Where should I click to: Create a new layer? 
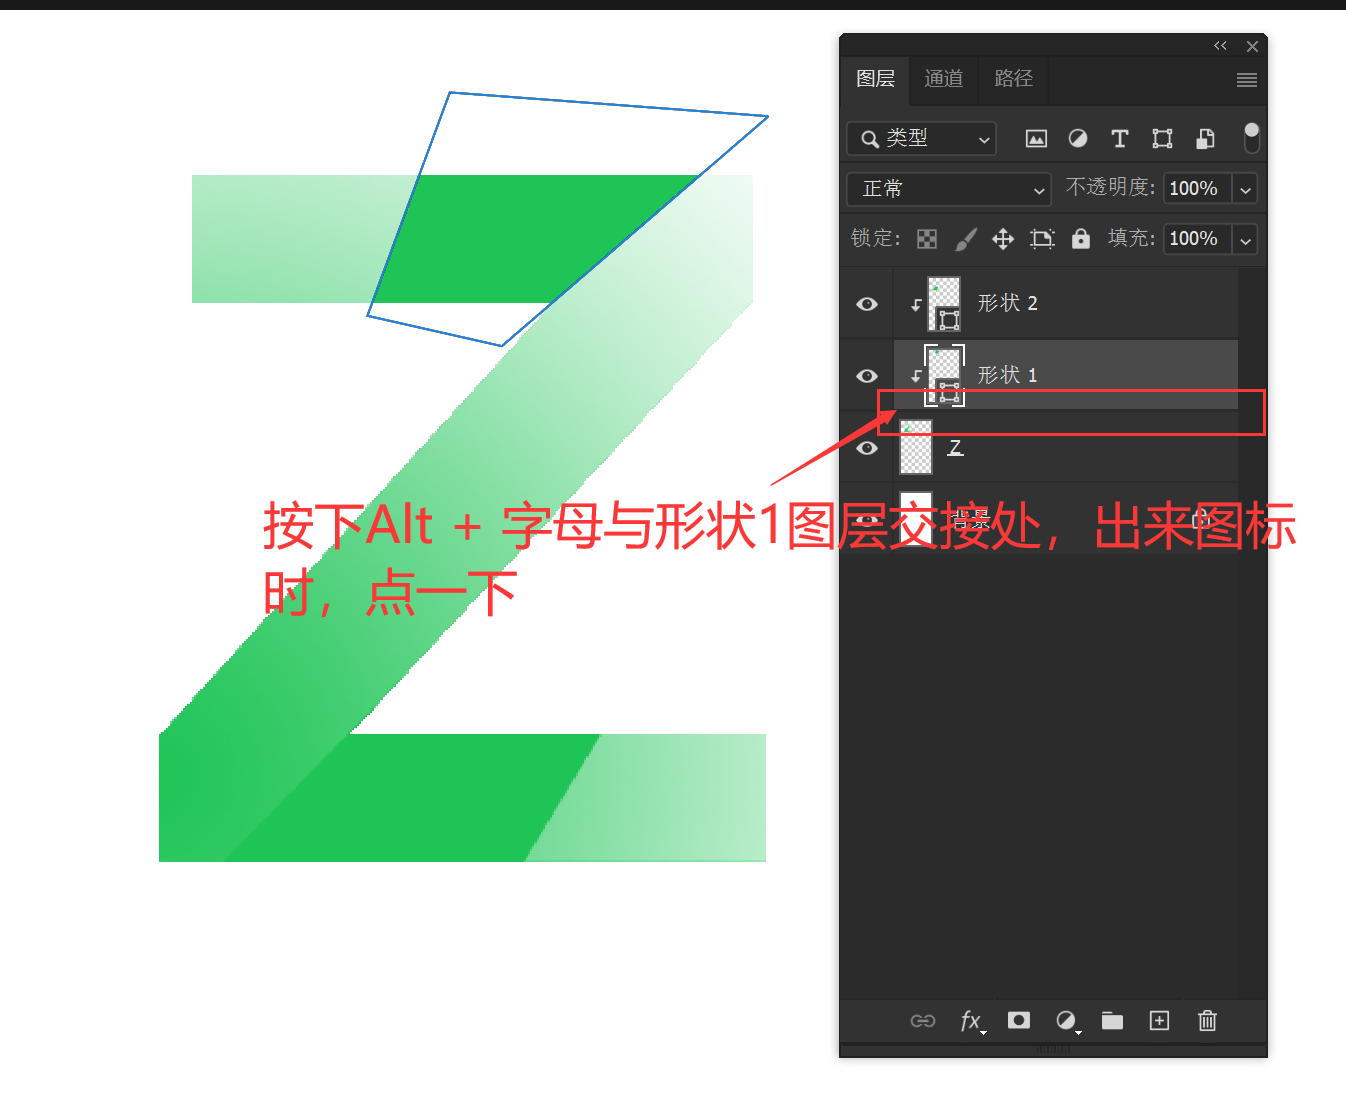pyautogui.click(x=1159, y=1020)
